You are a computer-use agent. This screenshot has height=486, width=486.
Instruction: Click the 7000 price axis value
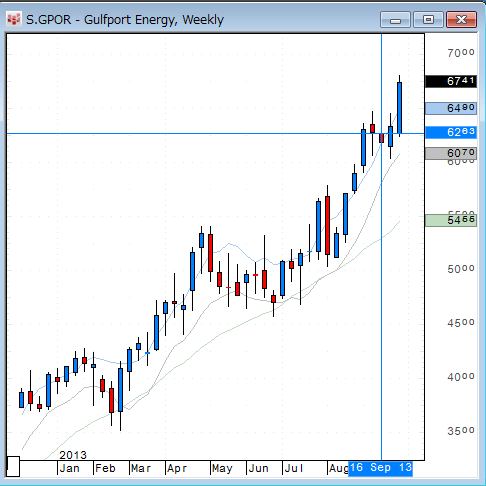[461, 53]
